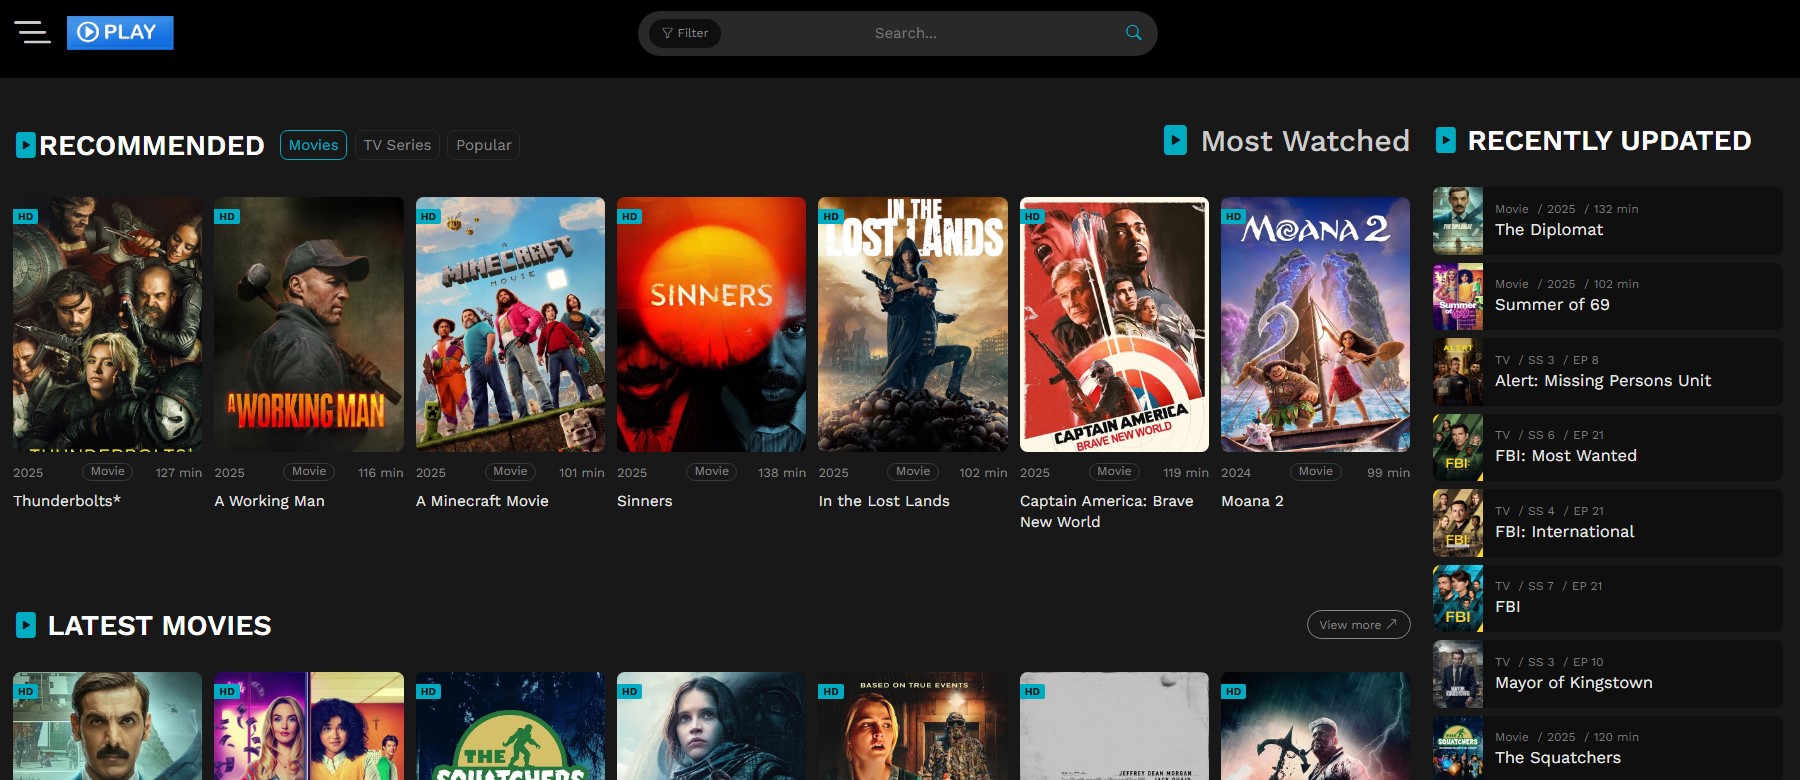Click the search magnifier icon
The width and height of the screenshot is (1800, 780).
1133,33
